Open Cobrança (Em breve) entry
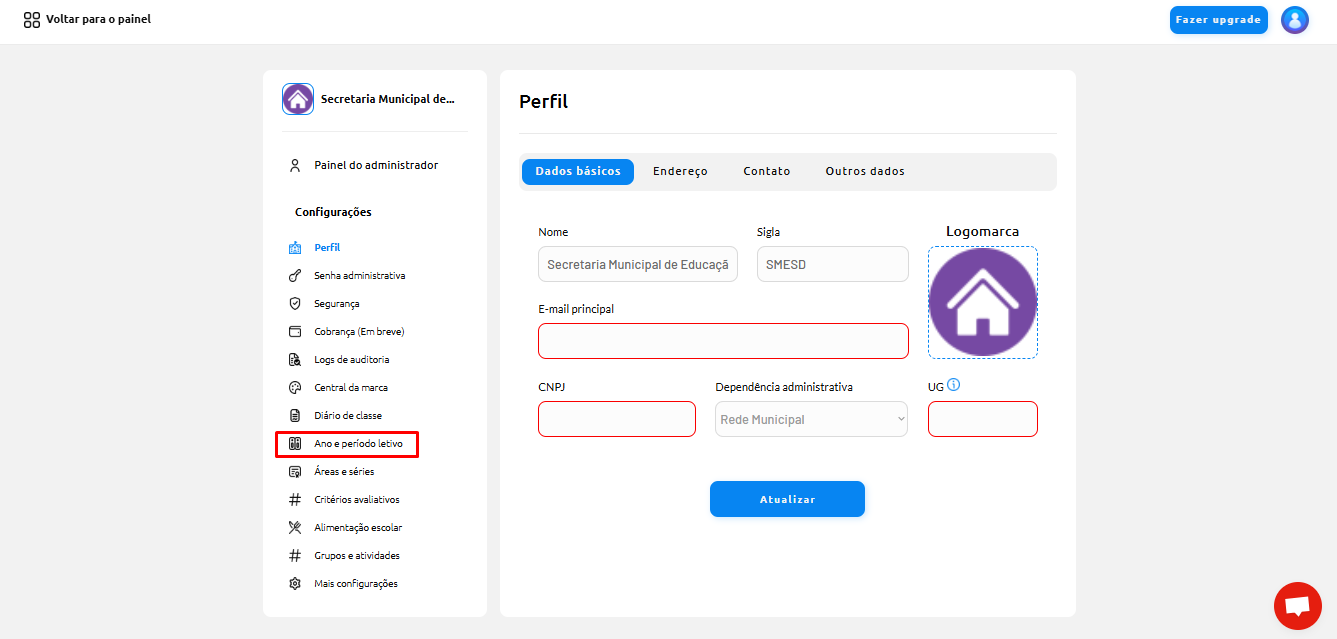The height and width of the screenshot is (639, 1337). 359,332
